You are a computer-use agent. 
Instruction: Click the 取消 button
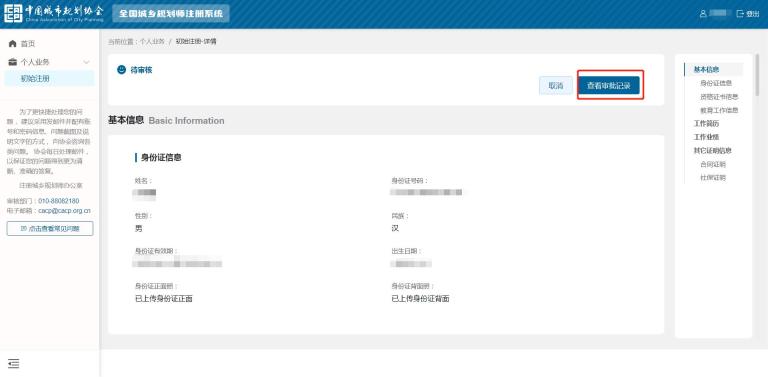coord(555,86)
